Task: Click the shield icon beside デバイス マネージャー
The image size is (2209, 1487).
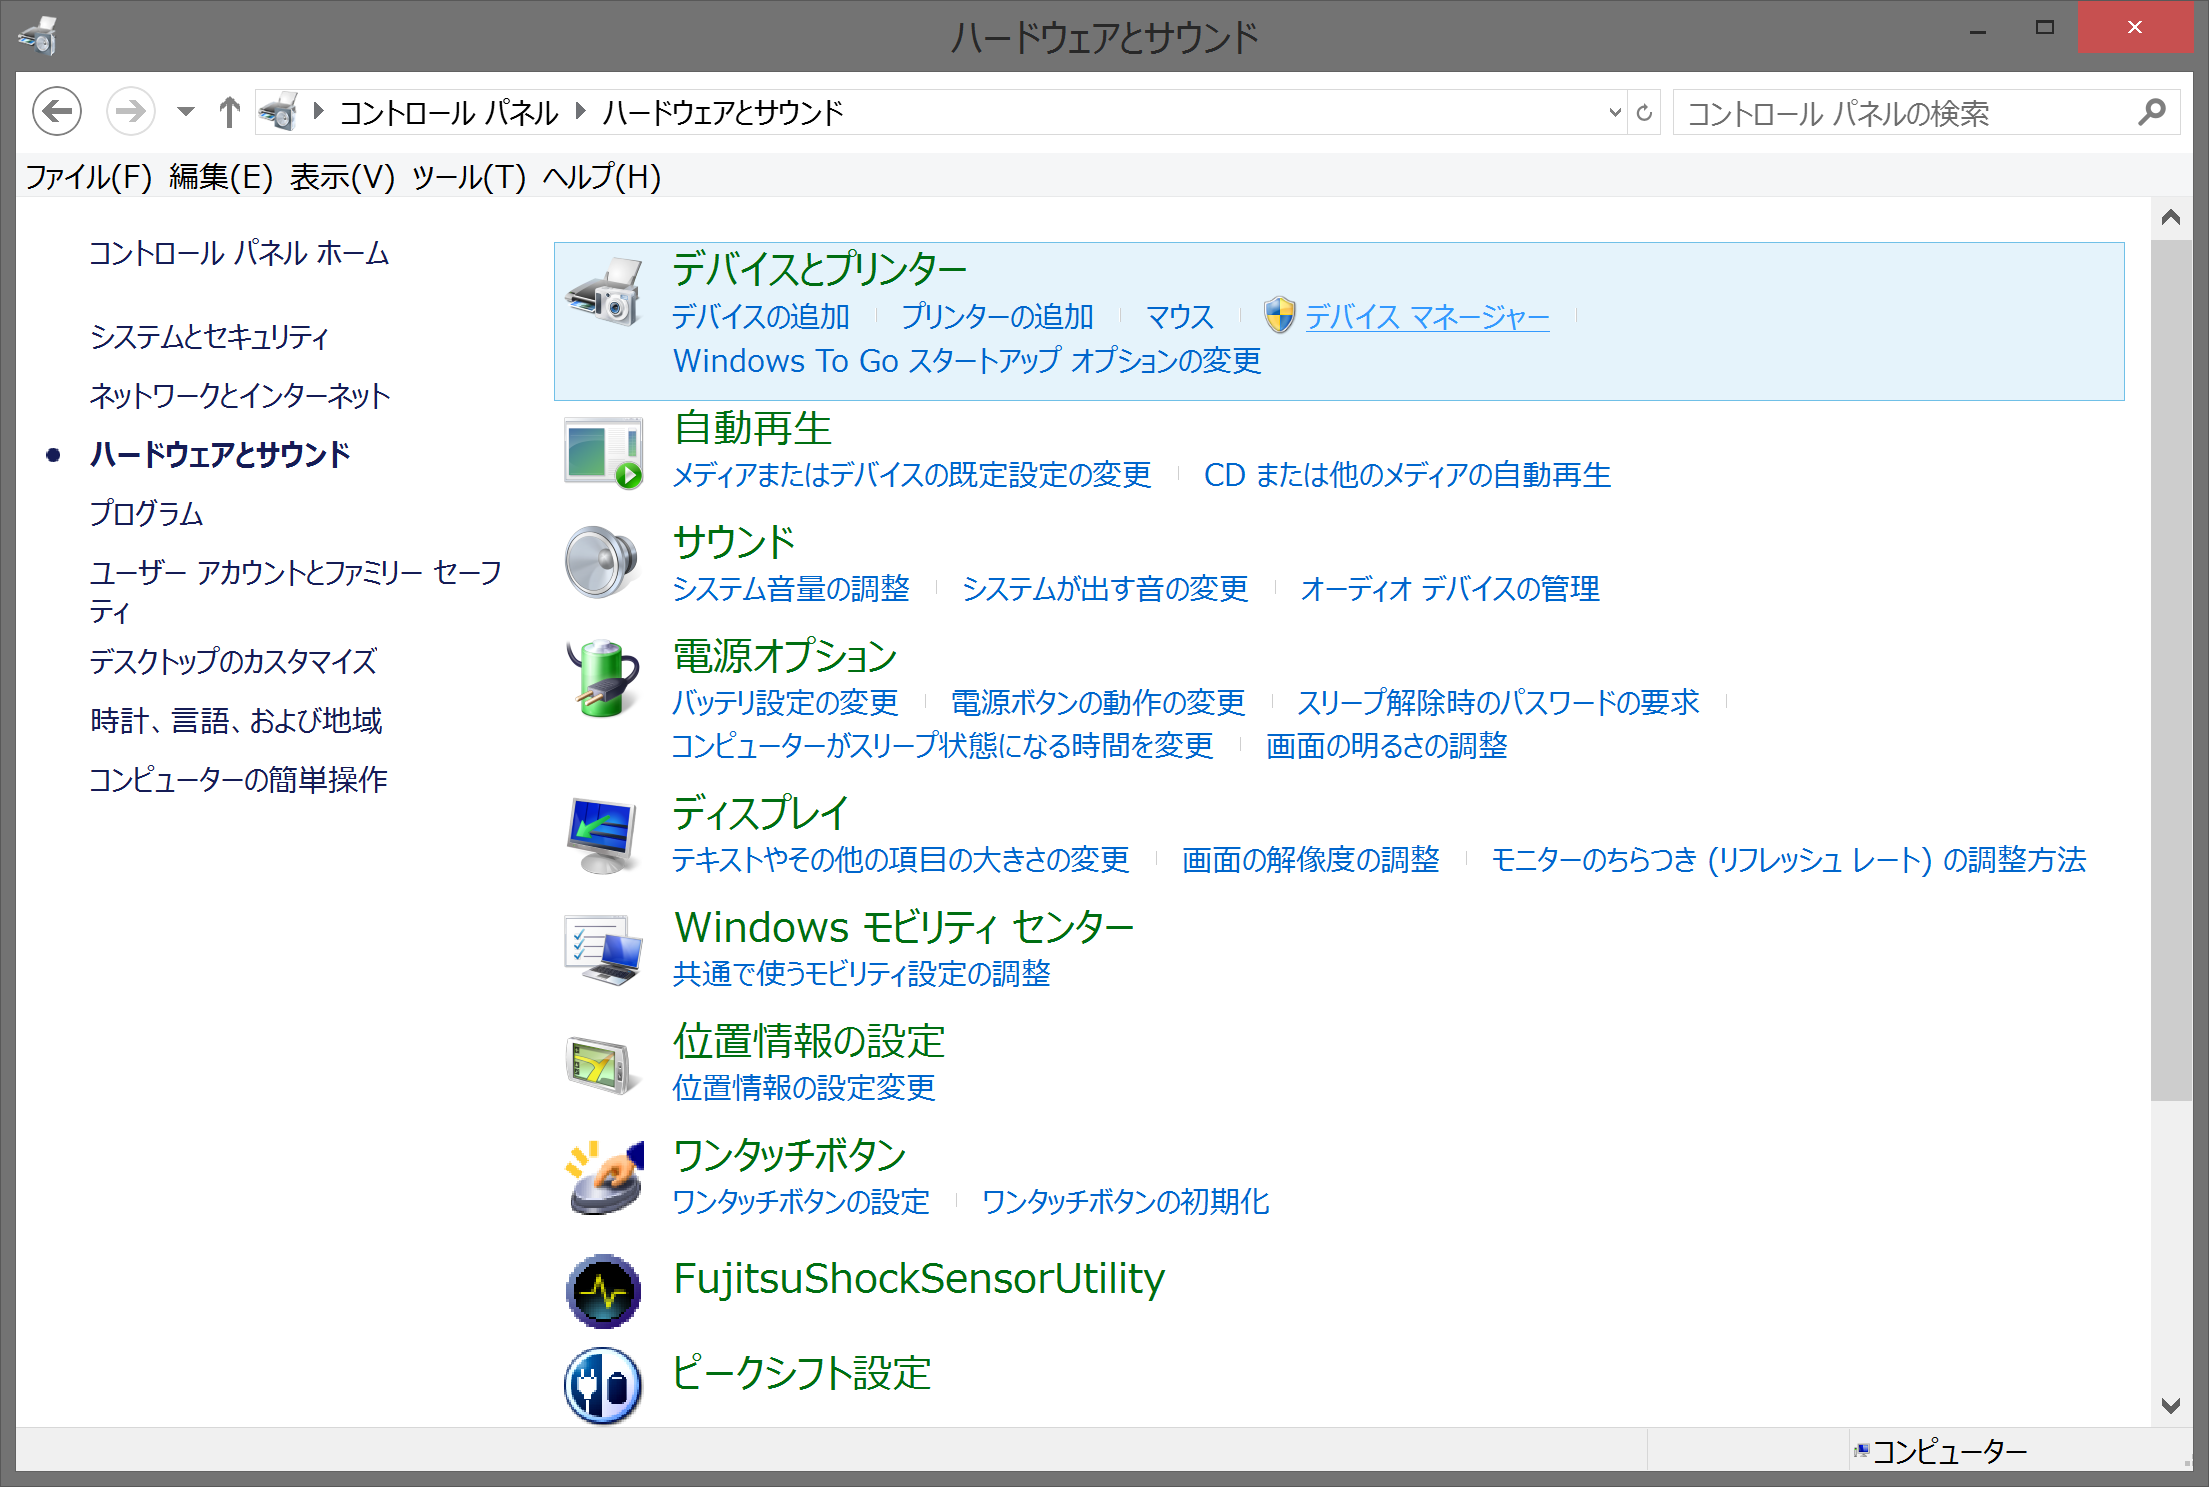Action: (1279, 316)
